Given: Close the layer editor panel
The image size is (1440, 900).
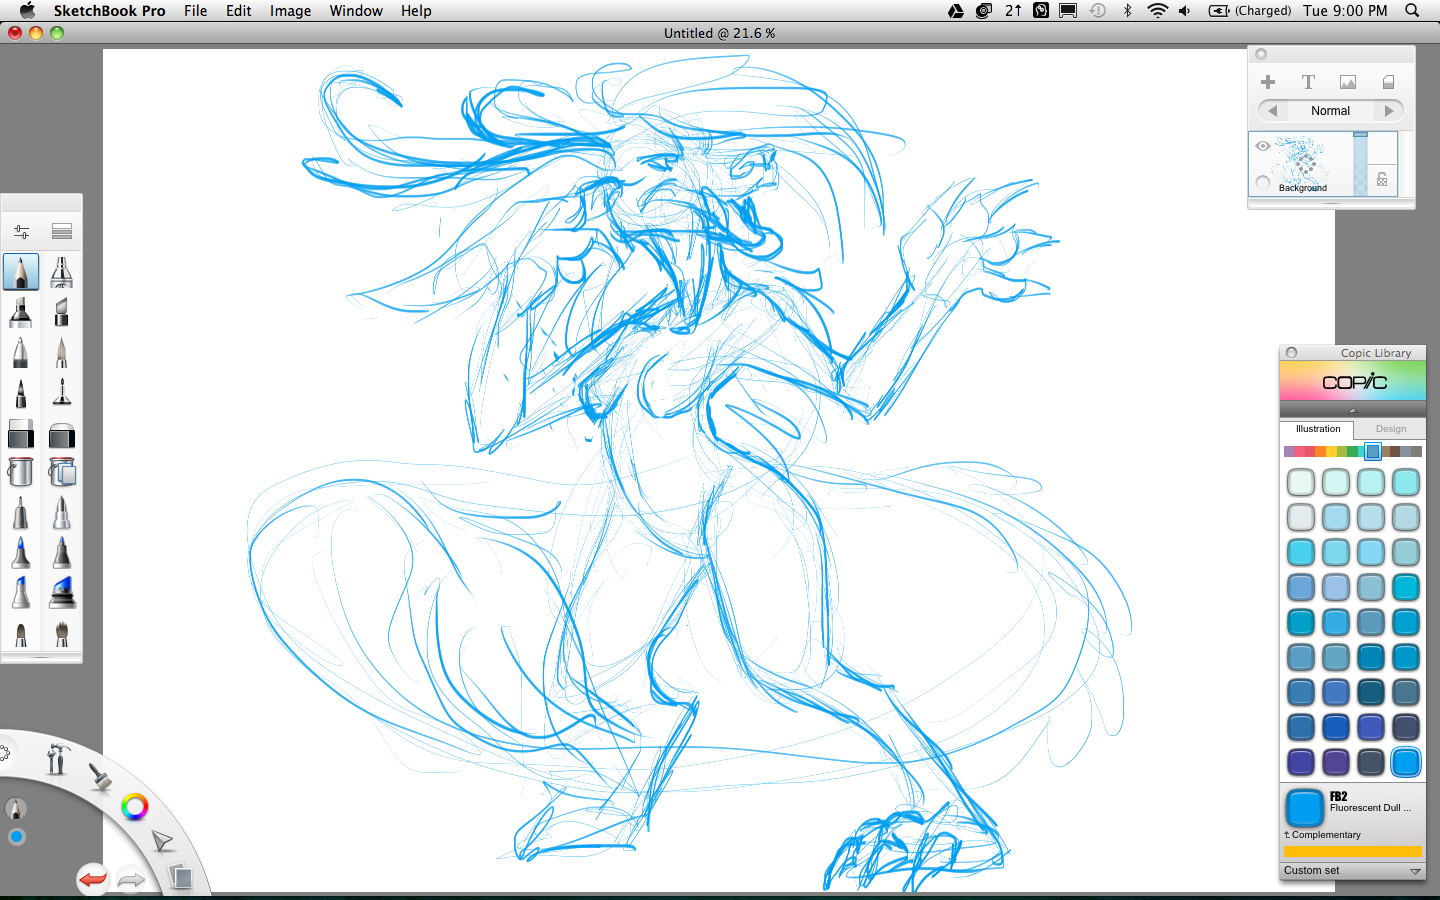Looking at the screenshot, I should [x=1261, y=54].
